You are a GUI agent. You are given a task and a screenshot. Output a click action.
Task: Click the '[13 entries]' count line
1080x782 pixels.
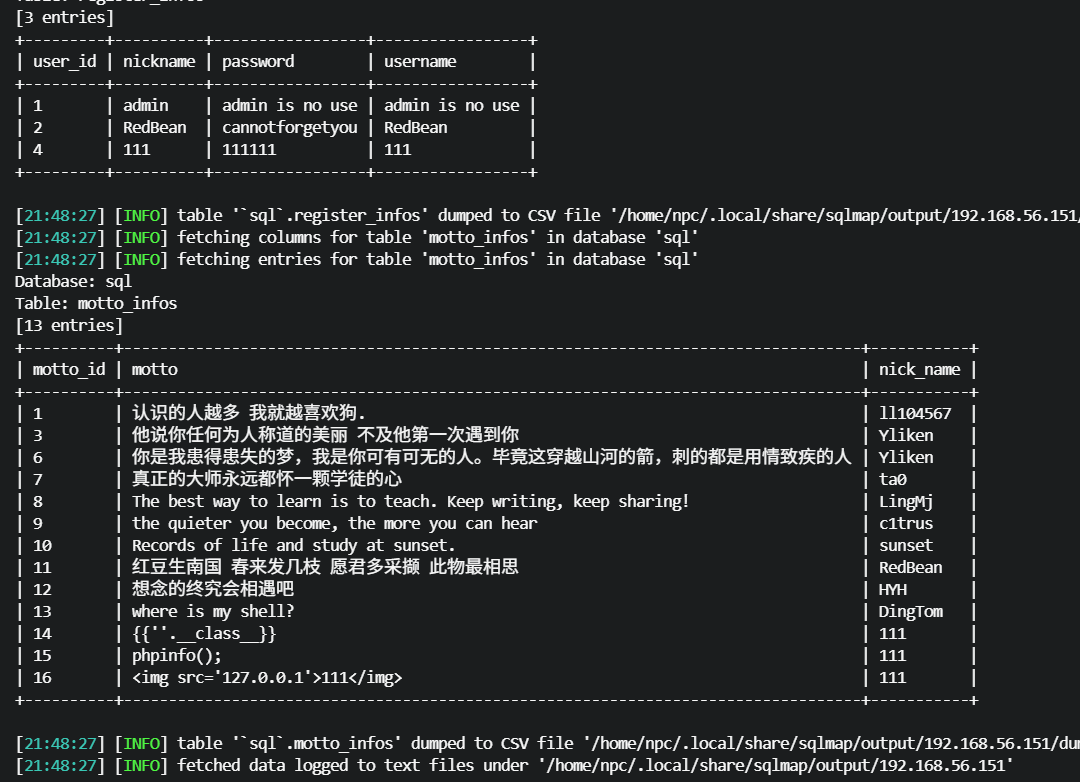pyautogui.click(x=69, y=326)
